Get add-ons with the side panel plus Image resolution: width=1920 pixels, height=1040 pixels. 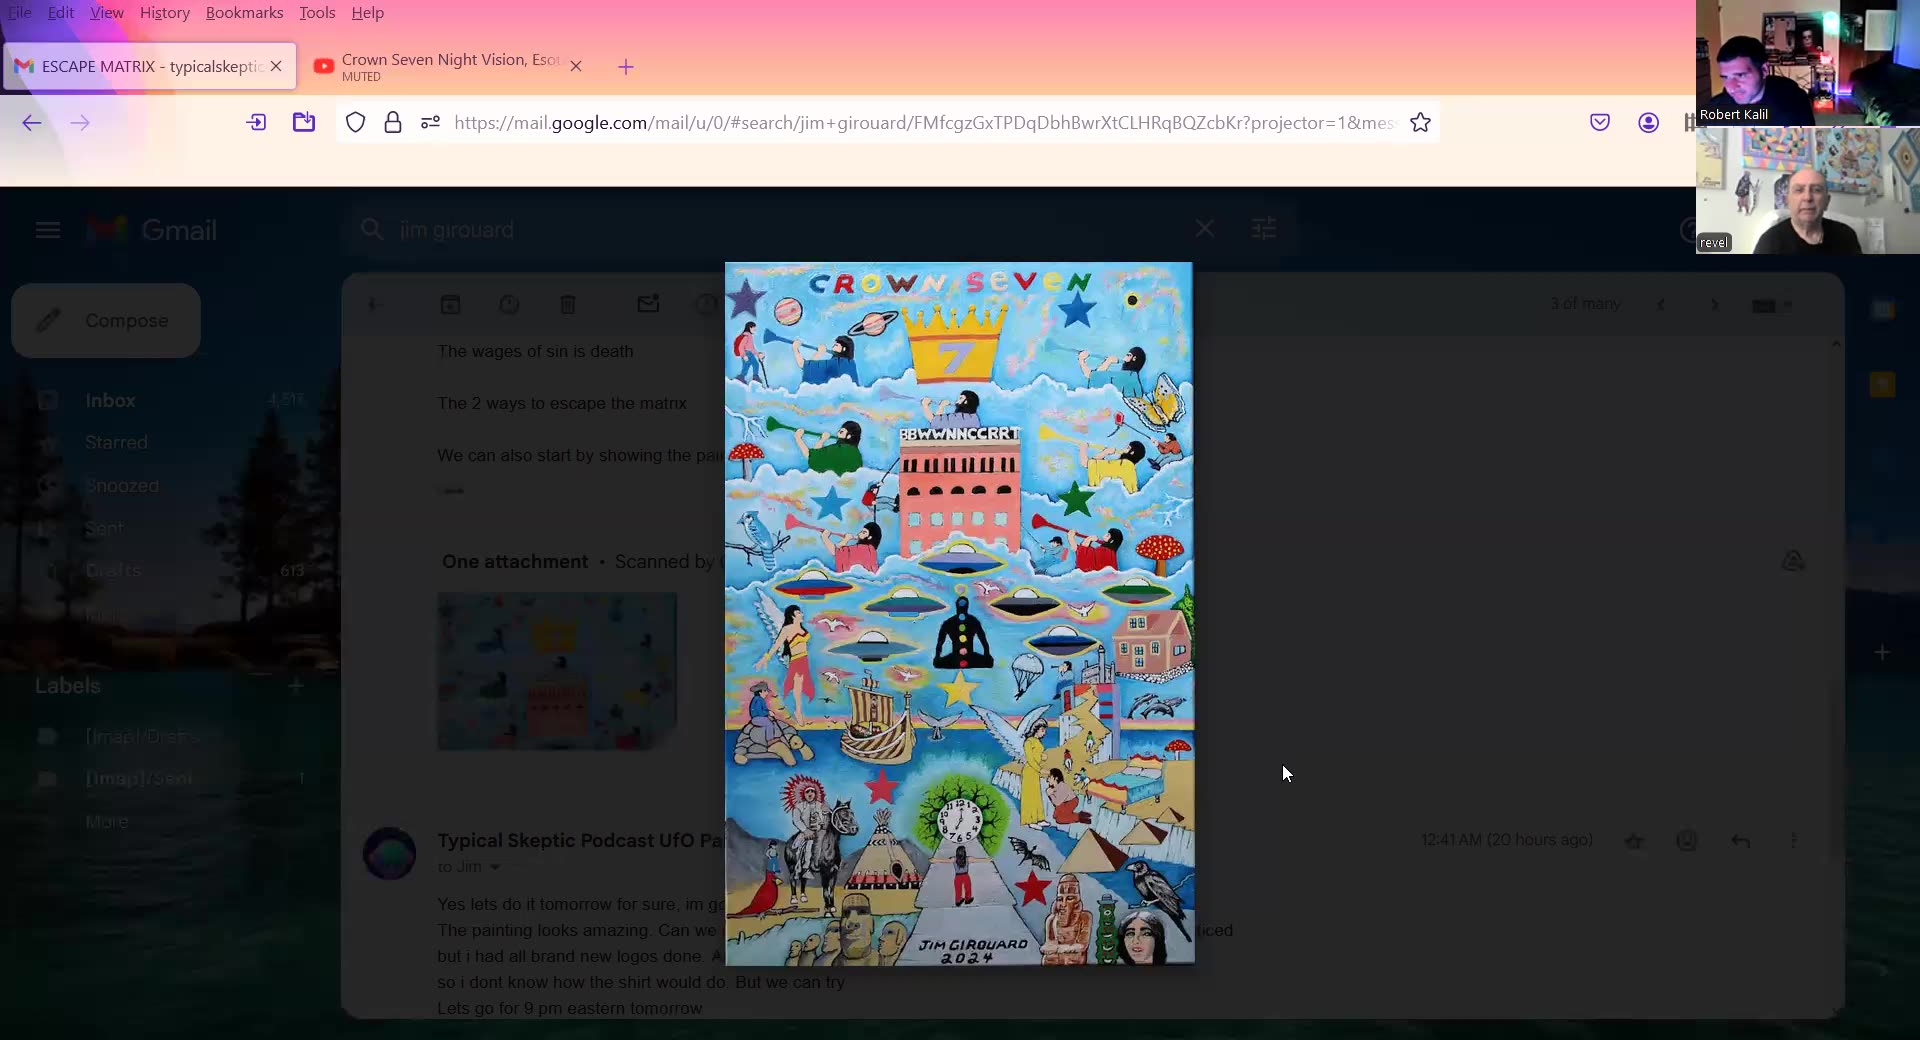click(1882, 652)
